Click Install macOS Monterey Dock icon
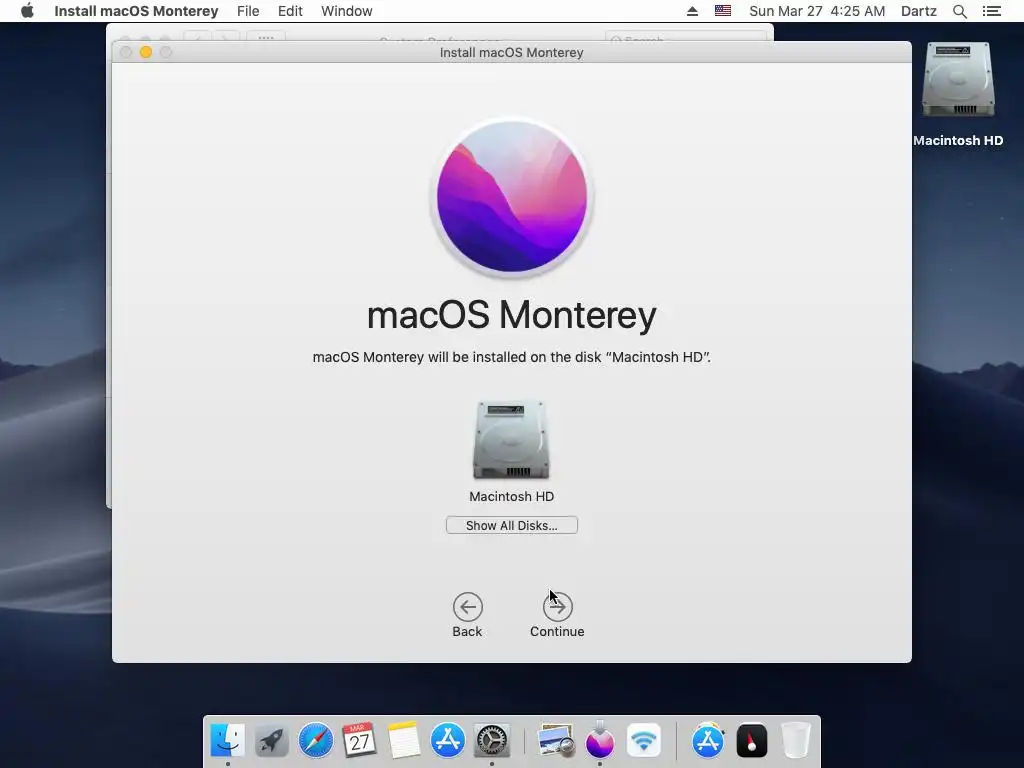1024x768 pixels. (x=600, y=741)
